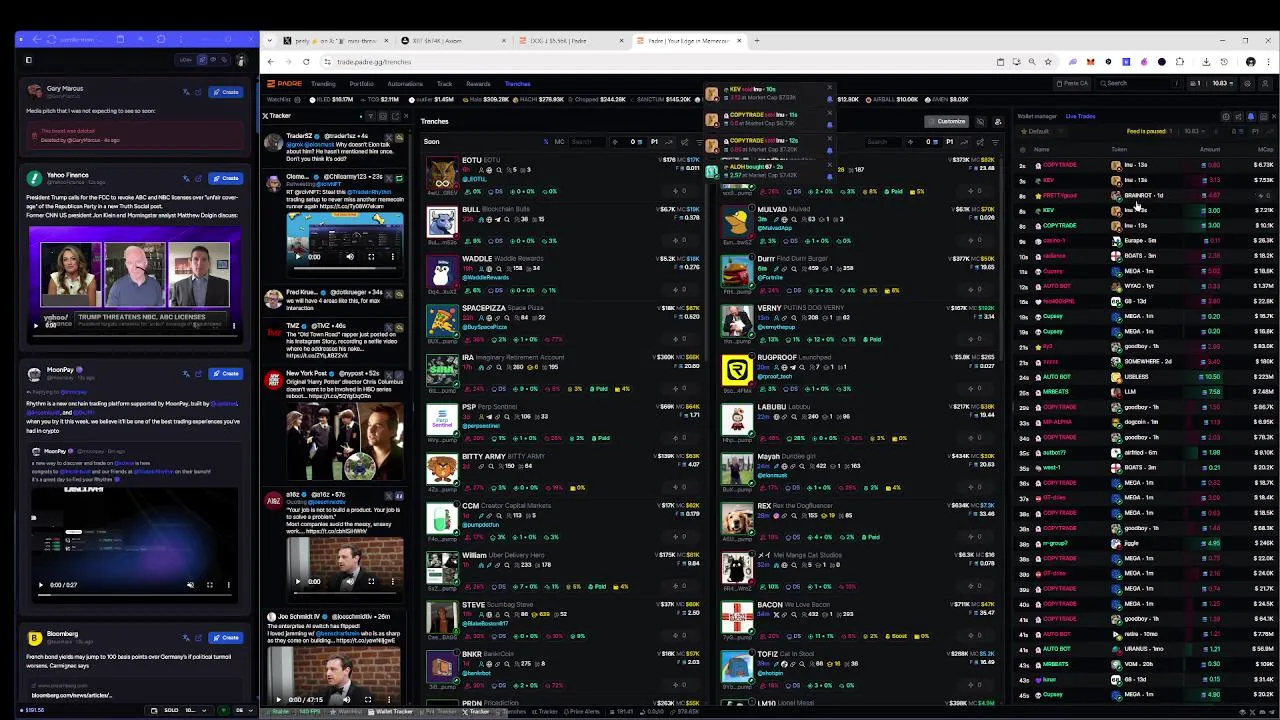Play the Cllioarmy123 tweet video in Tracker
Image resolution: width=1280 pixels, height=720 pixels.
297,257
